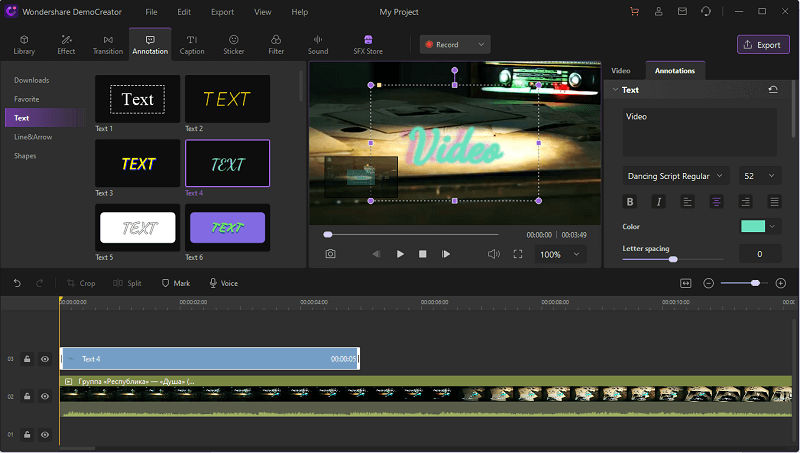Open the File menu
Screen dimensions: 800x453
coord(152,12)
